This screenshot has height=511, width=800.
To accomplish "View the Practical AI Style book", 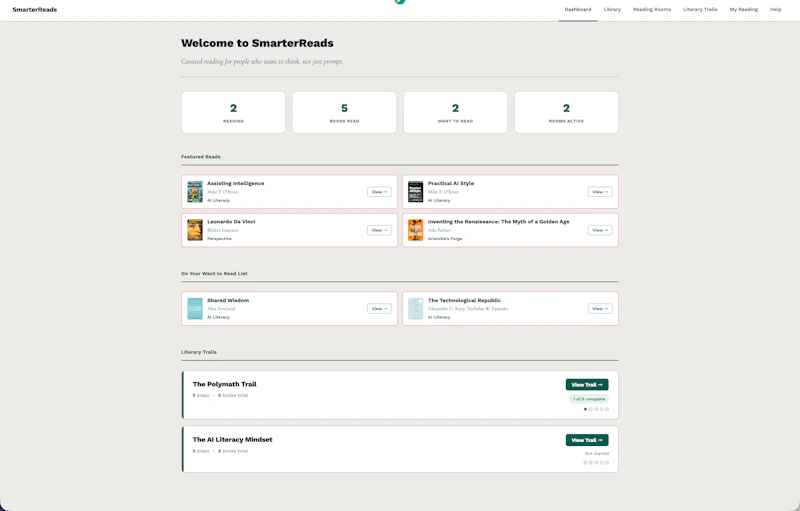I will tap(600, 192).
